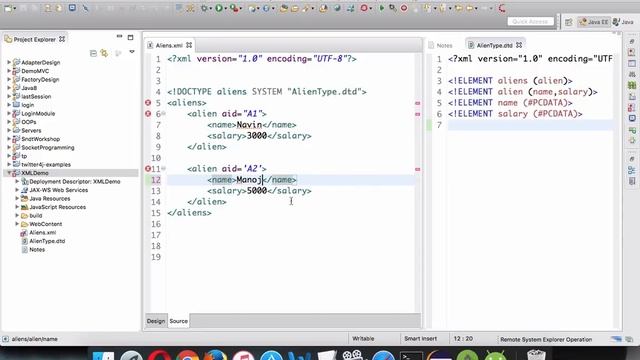
Task: Click the Debug gear toolbar icon
Action: click(203, 8)
